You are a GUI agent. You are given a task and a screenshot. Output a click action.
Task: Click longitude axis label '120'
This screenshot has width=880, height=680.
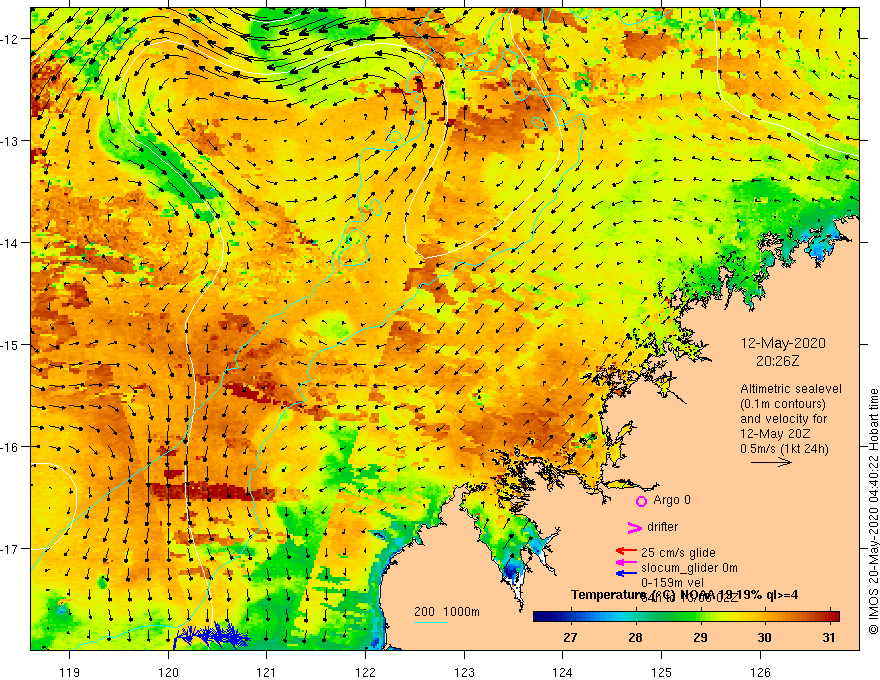168,672
